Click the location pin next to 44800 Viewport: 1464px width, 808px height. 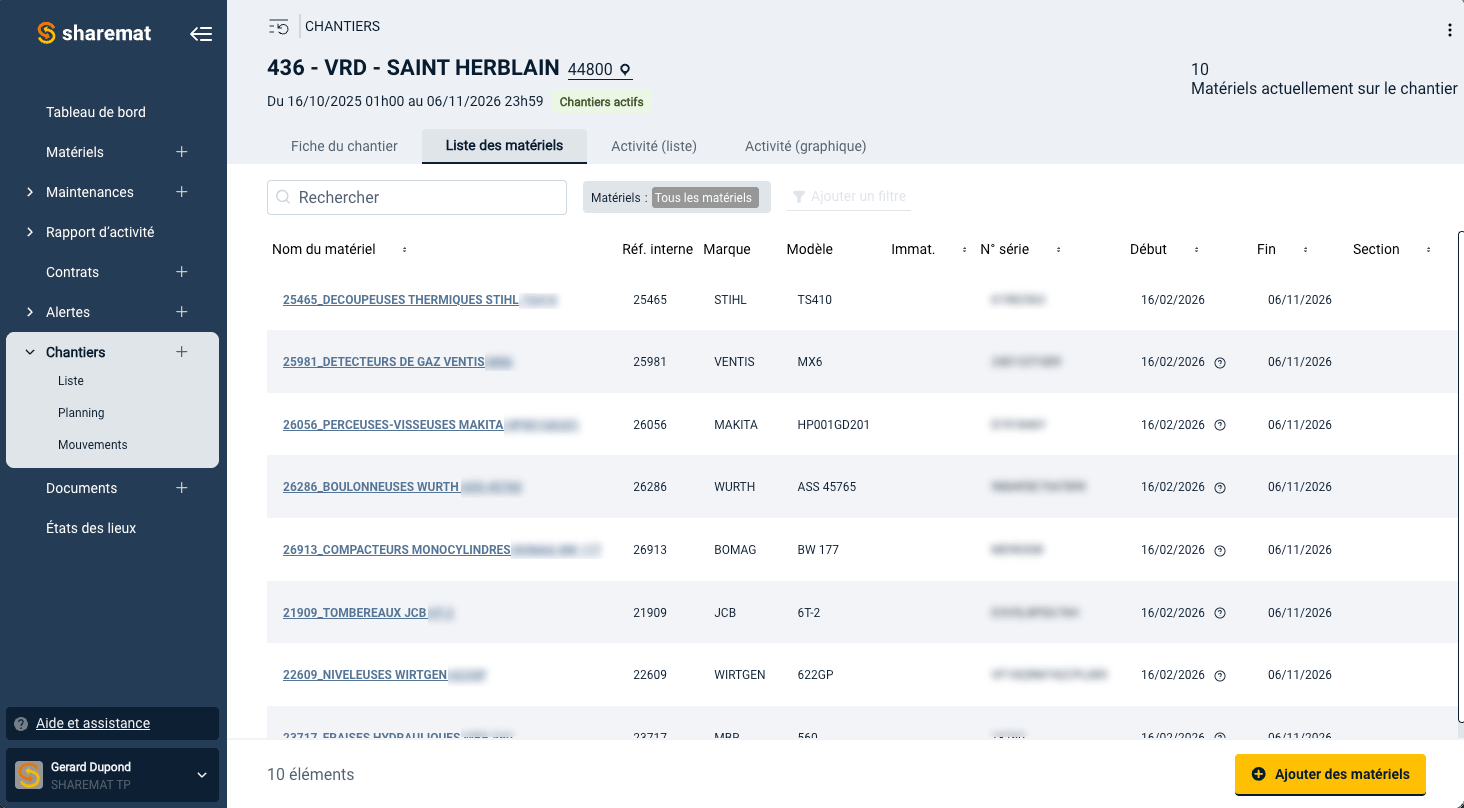625,70
